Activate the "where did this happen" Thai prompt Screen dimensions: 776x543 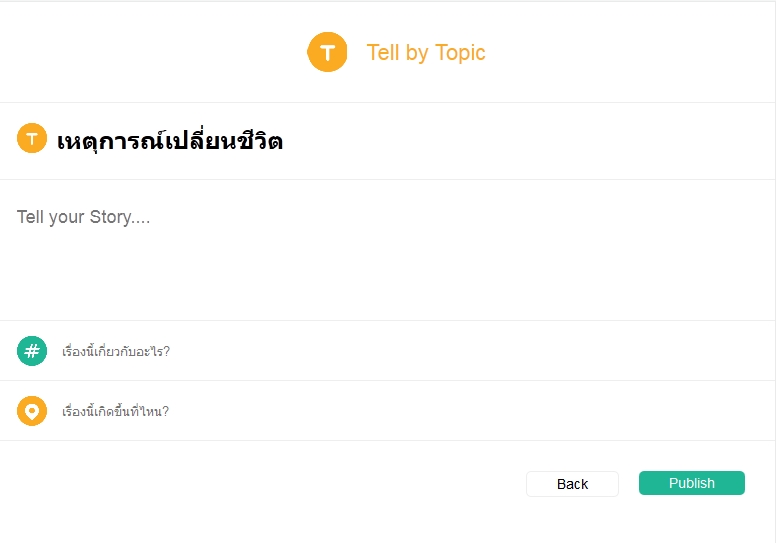tap(115, 411)
